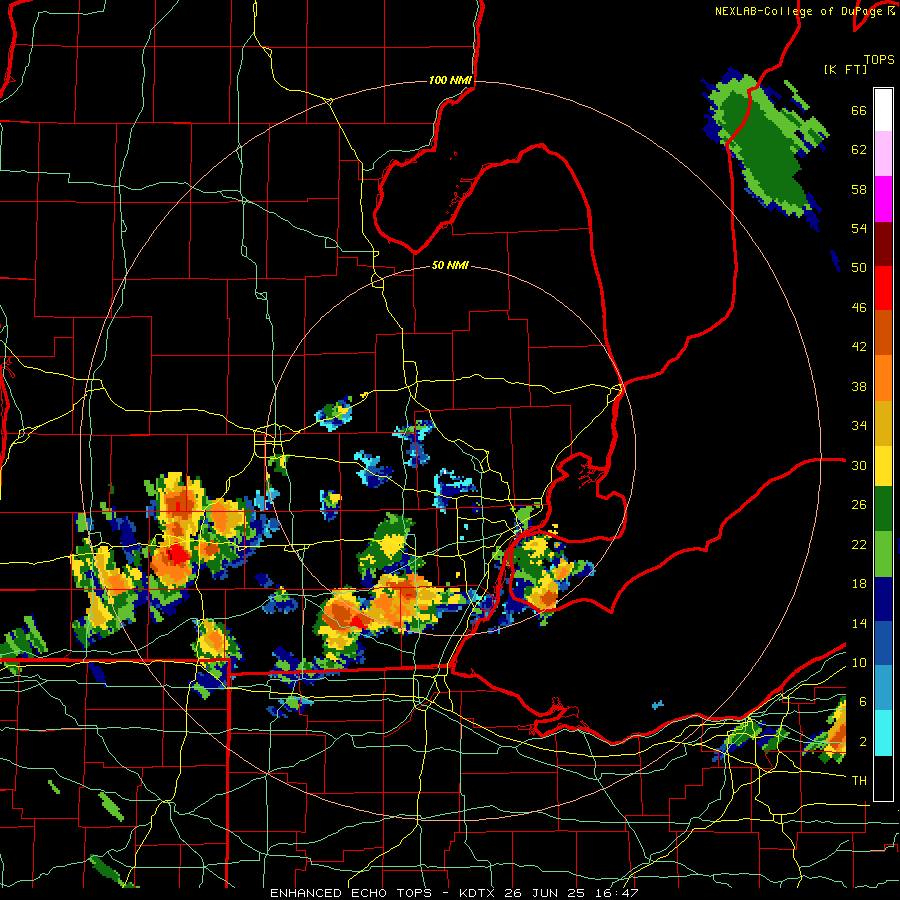Pick the magenta swatch beside label 58
This screenshot has height=900, width=900.
(883, 199)
